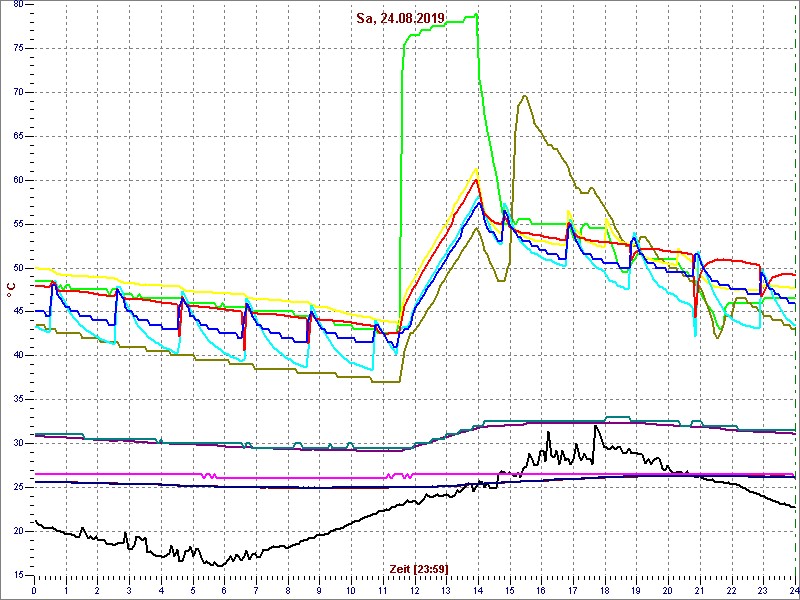Select hour 3 on the time axis
Screen dimensions: 800x600
click(129, 589)
